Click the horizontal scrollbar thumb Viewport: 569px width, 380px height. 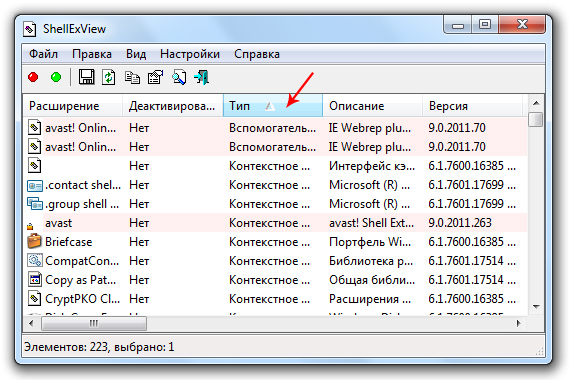pyautogui.click(x=94, y=323)
